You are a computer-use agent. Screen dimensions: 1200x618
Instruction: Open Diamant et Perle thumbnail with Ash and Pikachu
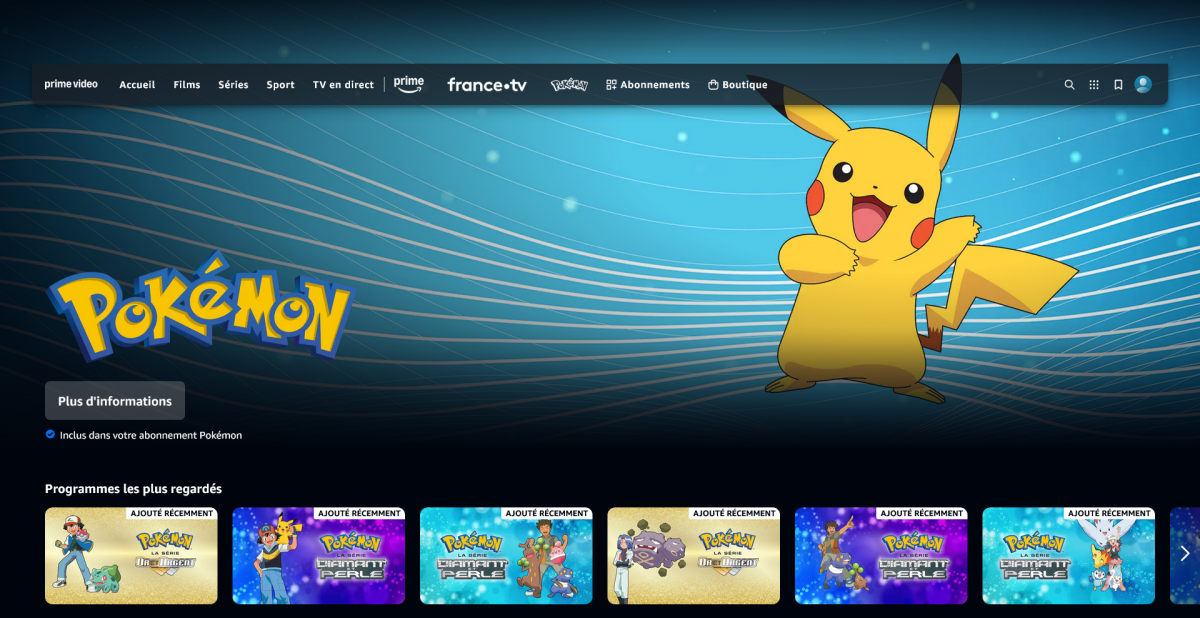click(319, 556)
